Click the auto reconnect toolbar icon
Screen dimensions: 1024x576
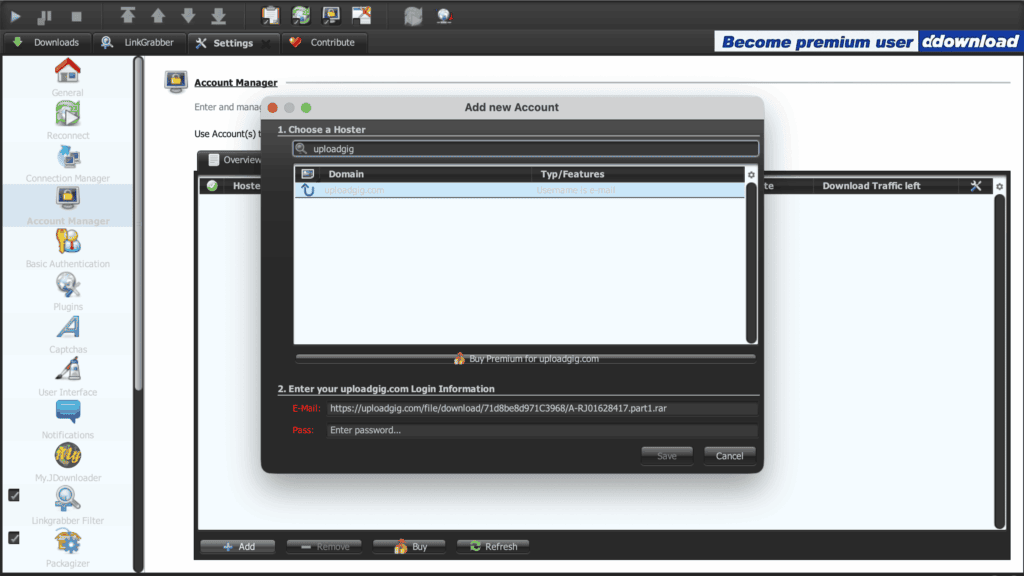point(300,15)
